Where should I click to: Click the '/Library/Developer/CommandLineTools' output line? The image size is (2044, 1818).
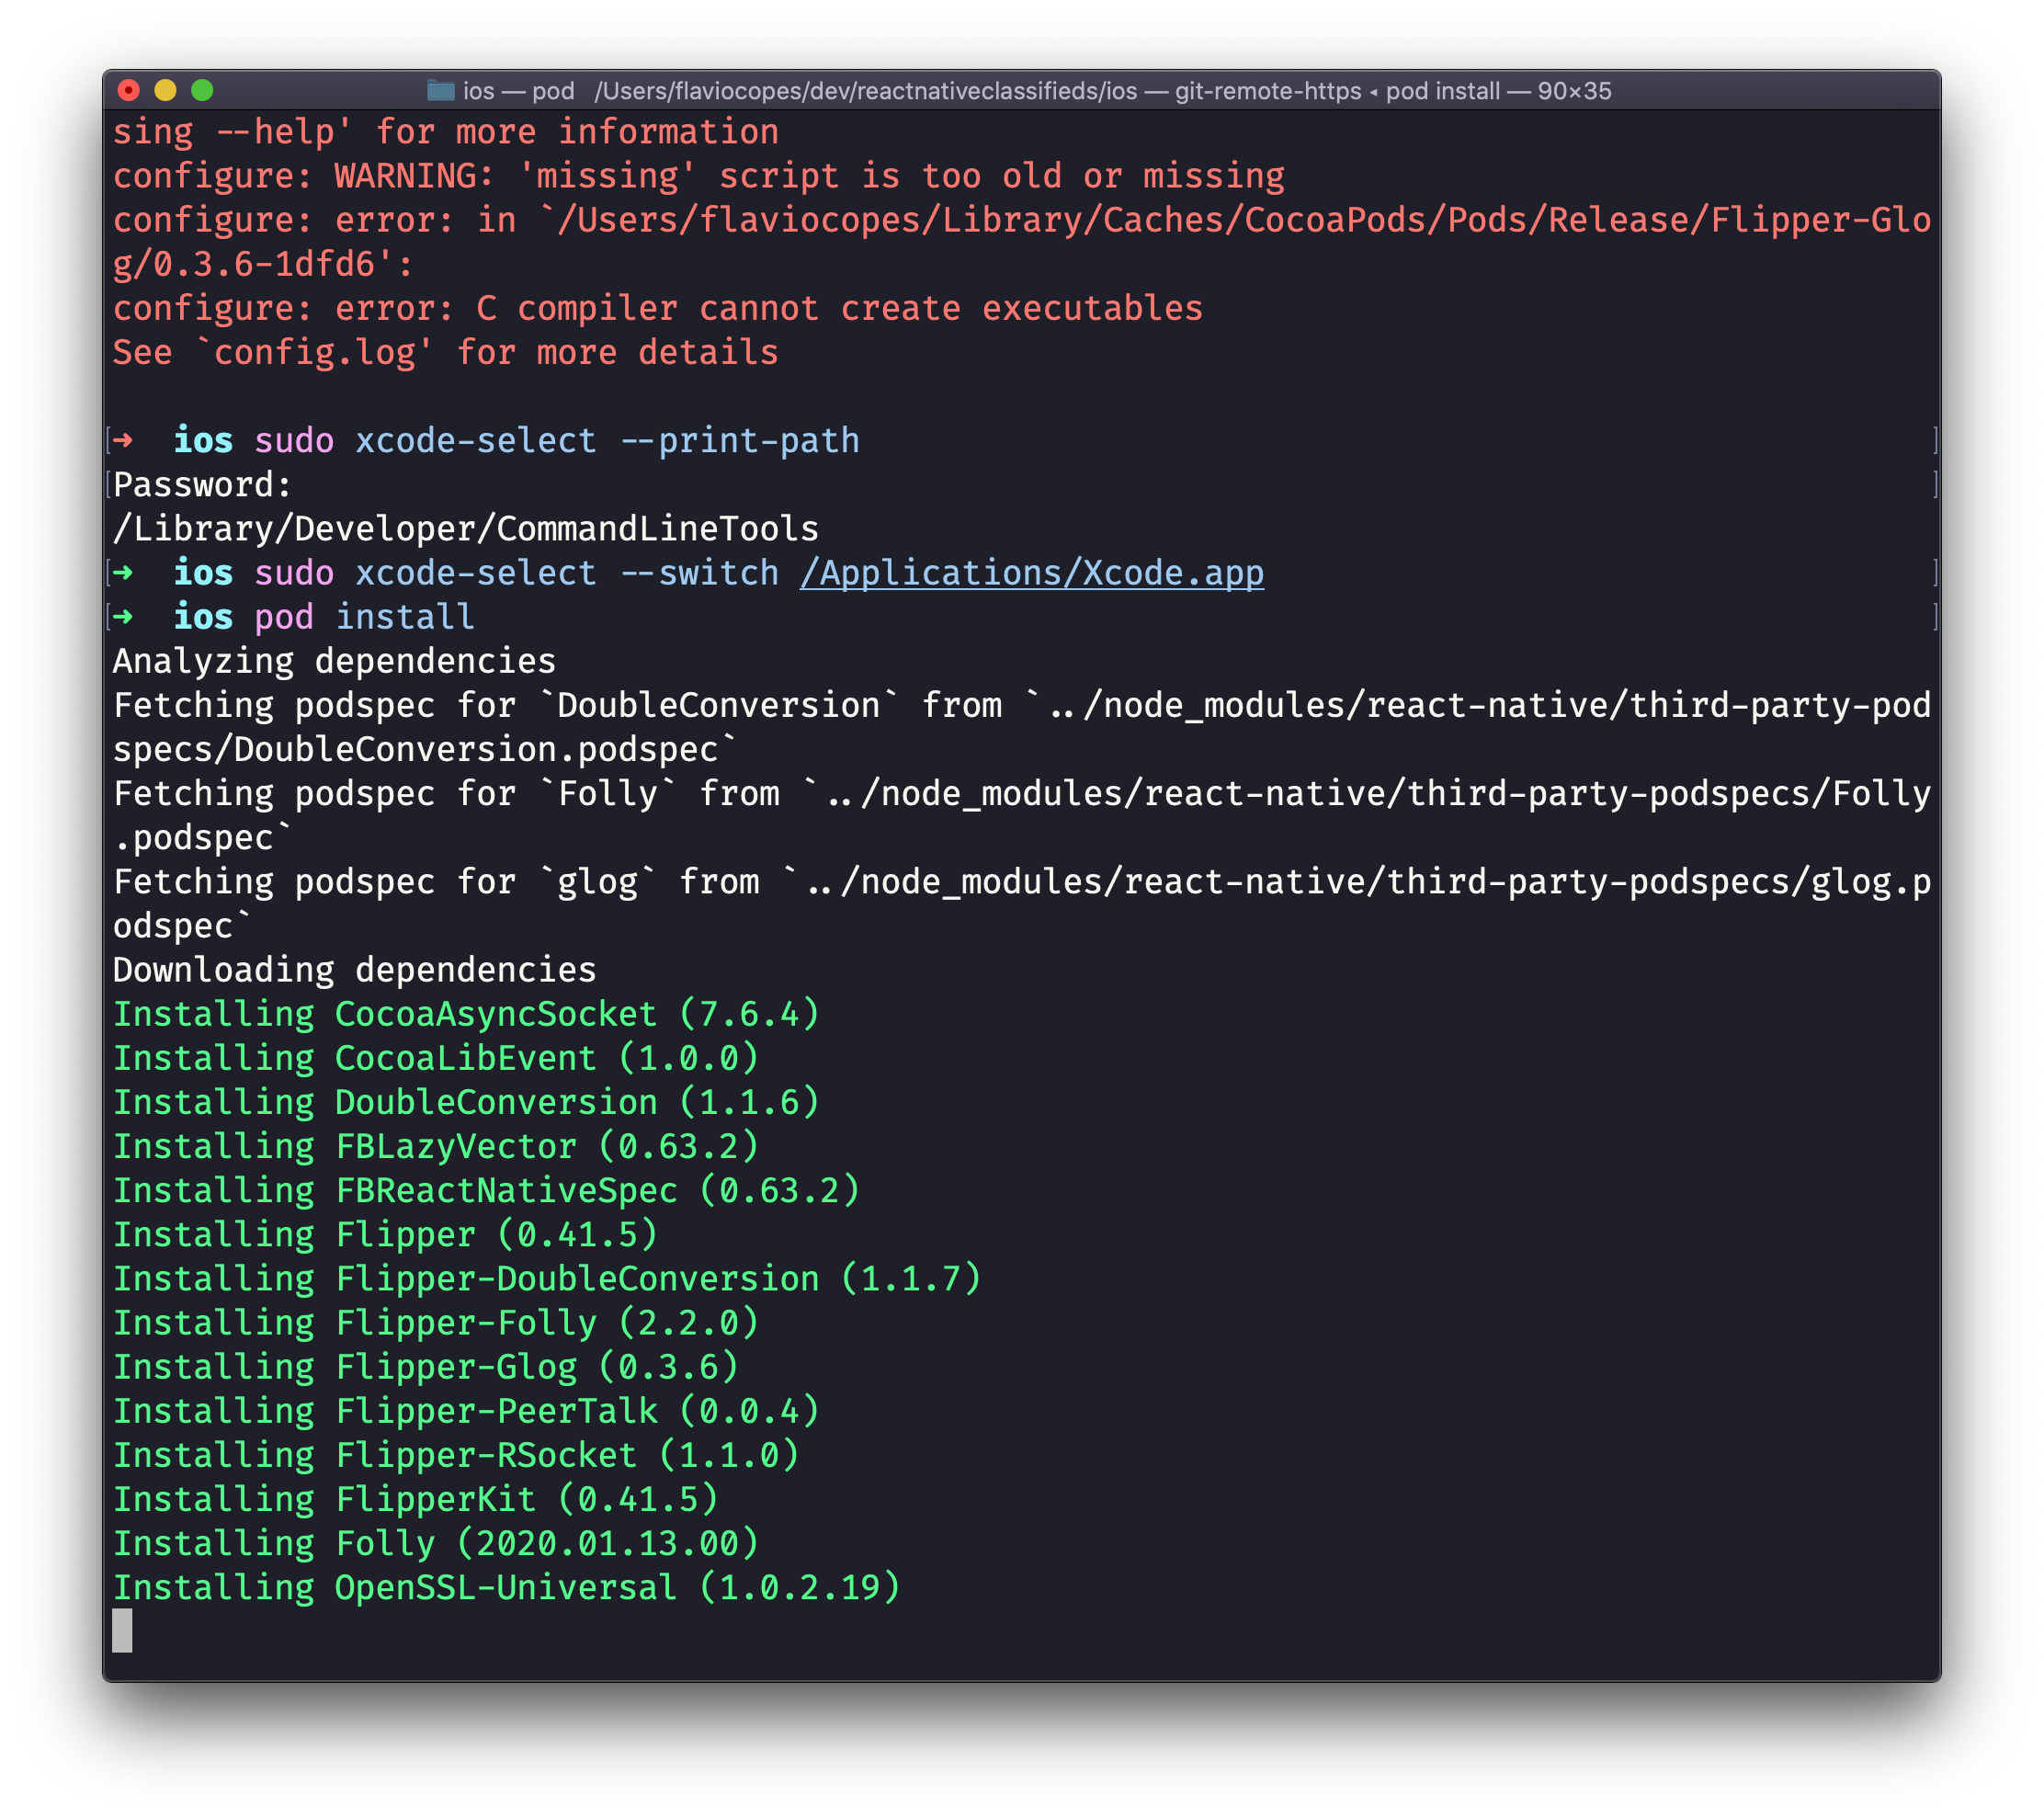click(x=465, y=529)
